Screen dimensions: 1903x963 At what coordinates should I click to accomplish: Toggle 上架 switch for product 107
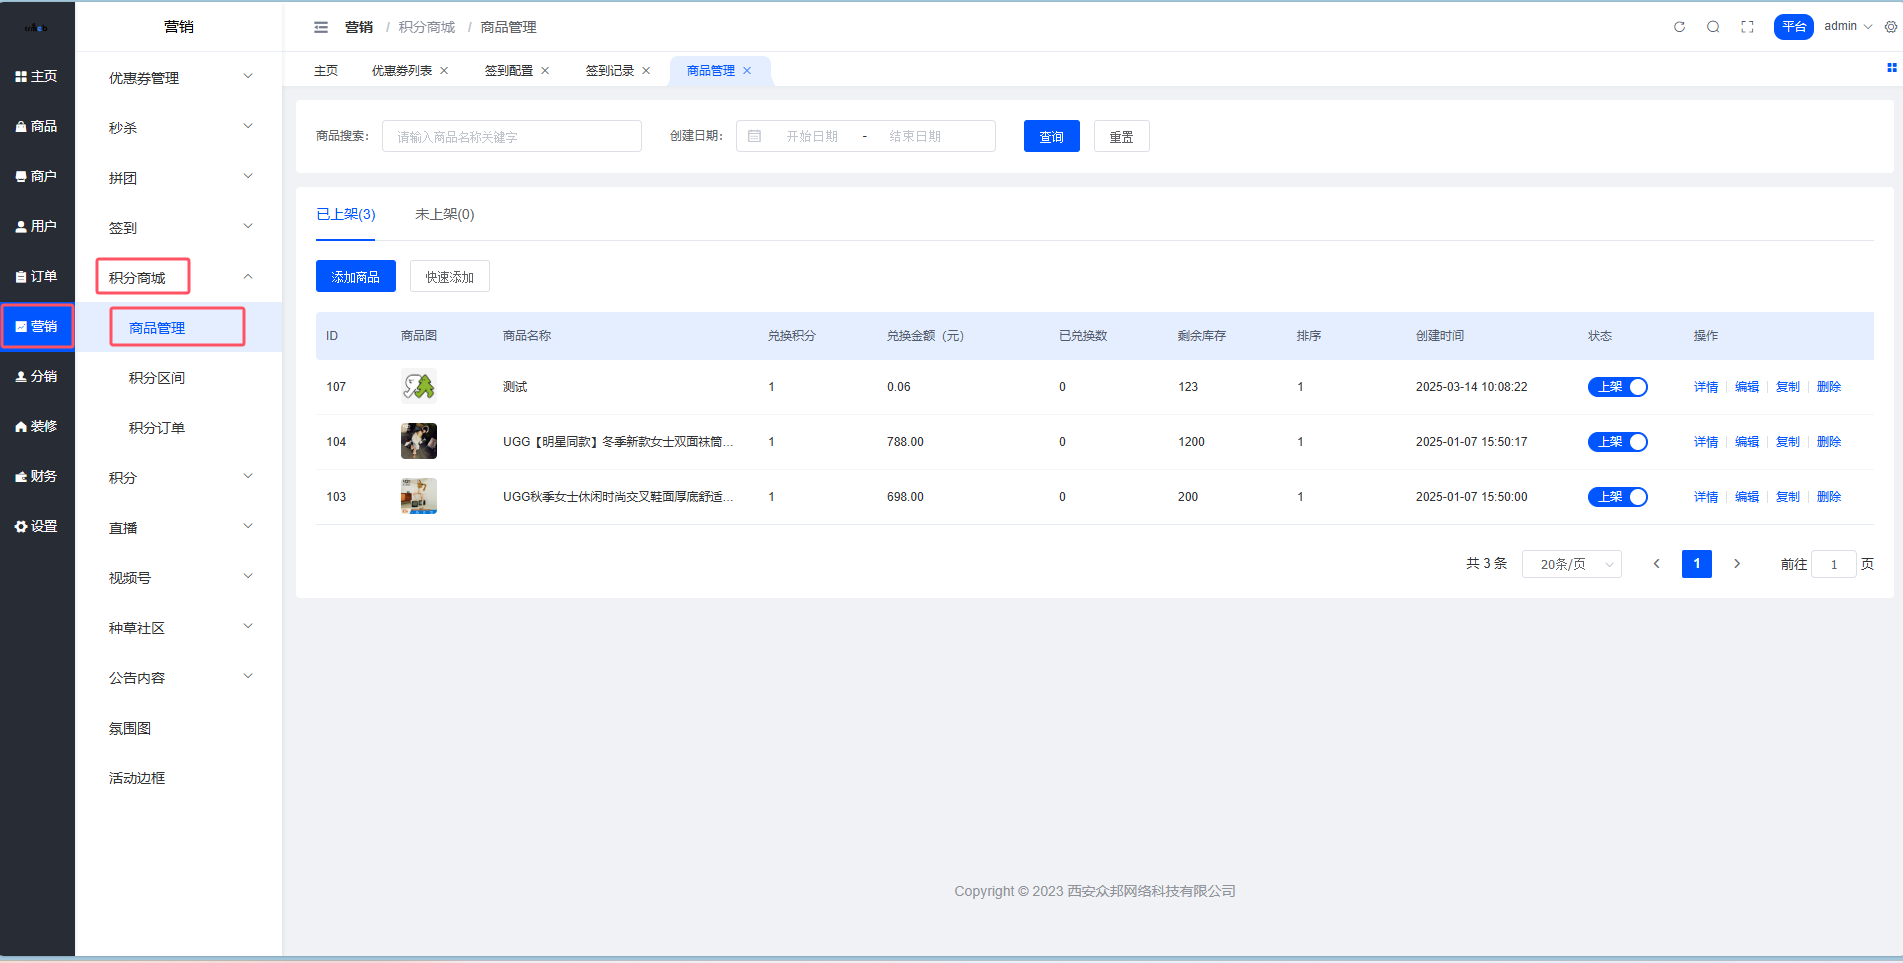tap(1617, 387)
